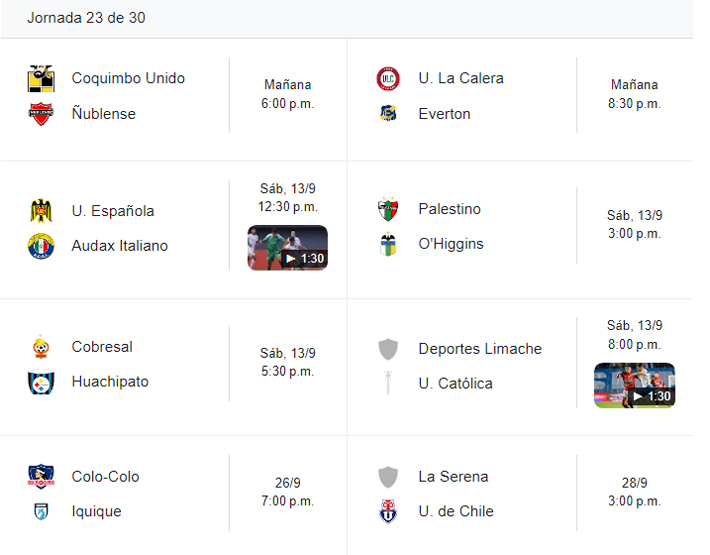The image size is (710, 555).
Task: Click the Huachipato team crest
Action: (x=41, y=382)
